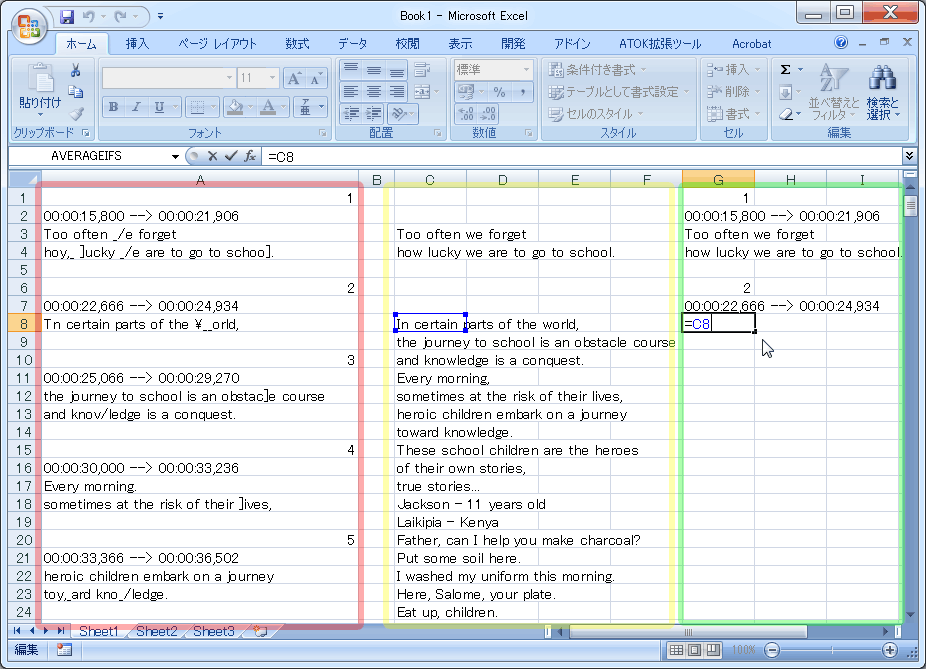Click the percent style icon
The image size is (926, 669).
500,92
